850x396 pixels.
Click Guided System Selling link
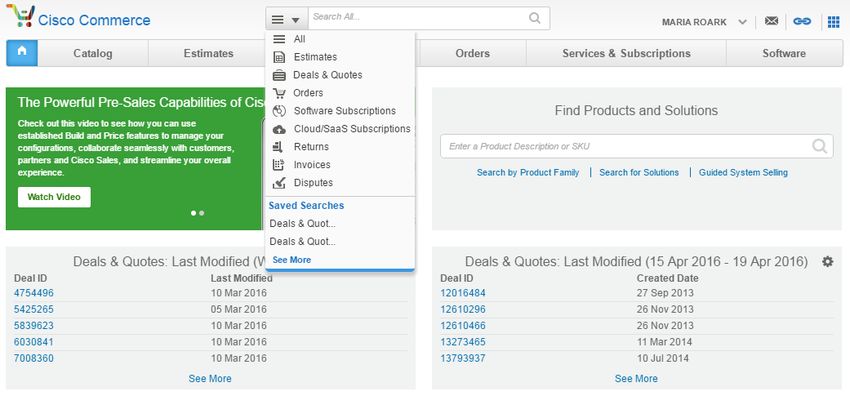[743, 172]
